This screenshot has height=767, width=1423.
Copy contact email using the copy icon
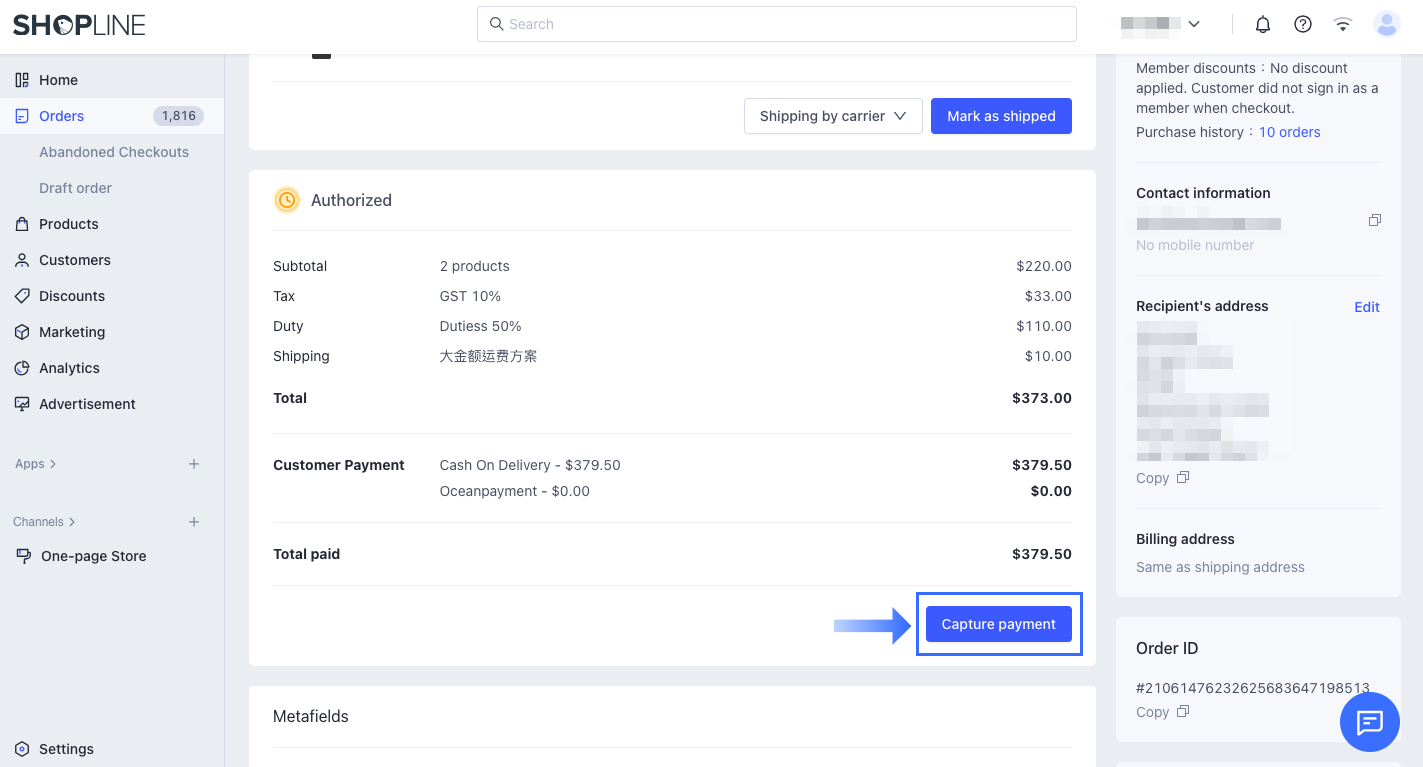pyautogui.click(x=1375, y=220)
